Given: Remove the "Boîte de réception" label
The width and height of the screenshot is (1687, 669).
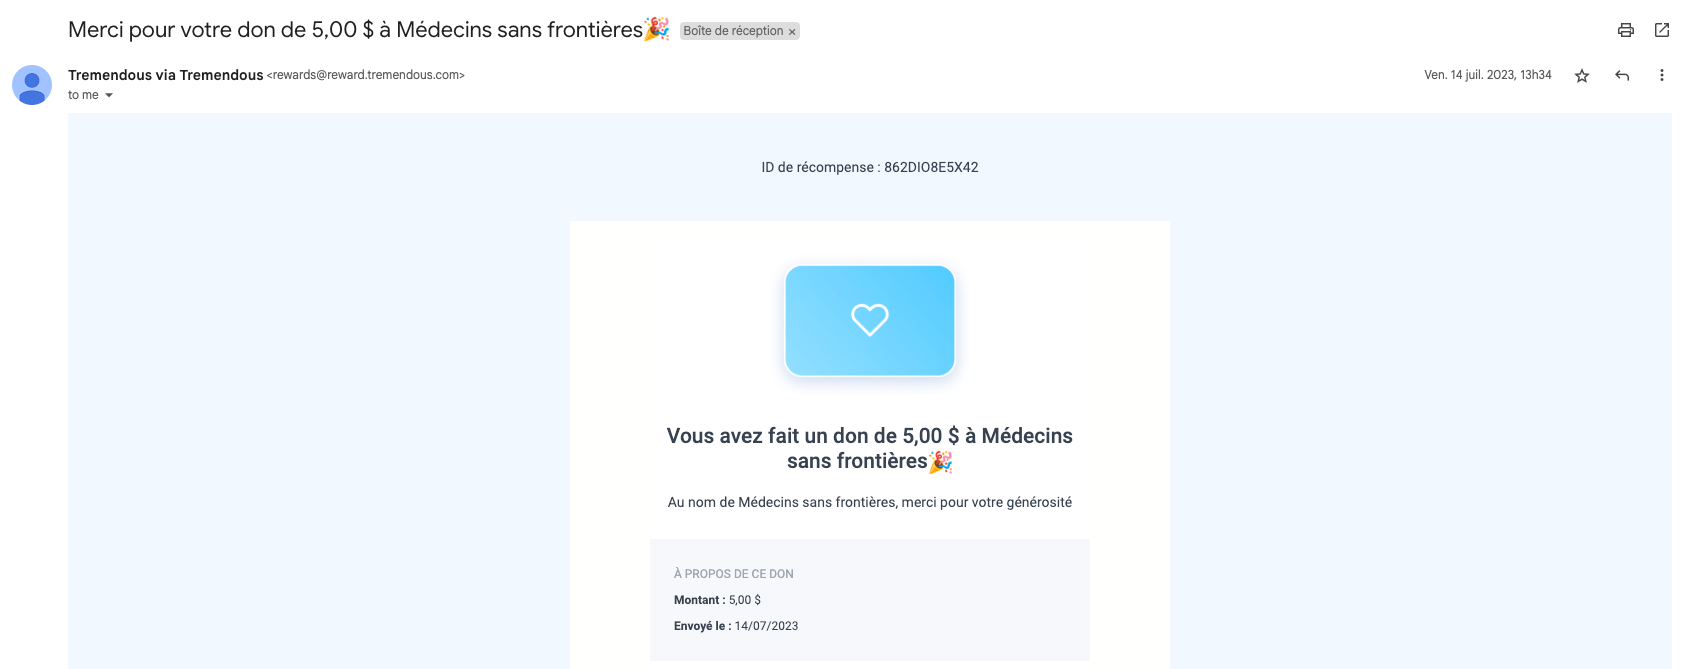Looking at the screenshot, I should (792, 32).
